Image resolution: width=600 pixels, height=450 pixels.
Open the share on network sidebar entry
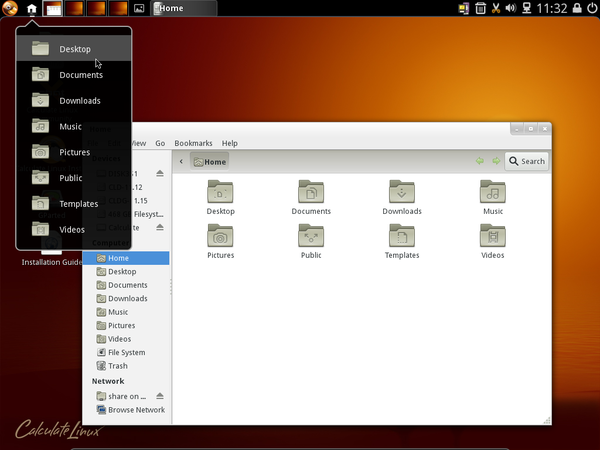[x=121, y=396]
